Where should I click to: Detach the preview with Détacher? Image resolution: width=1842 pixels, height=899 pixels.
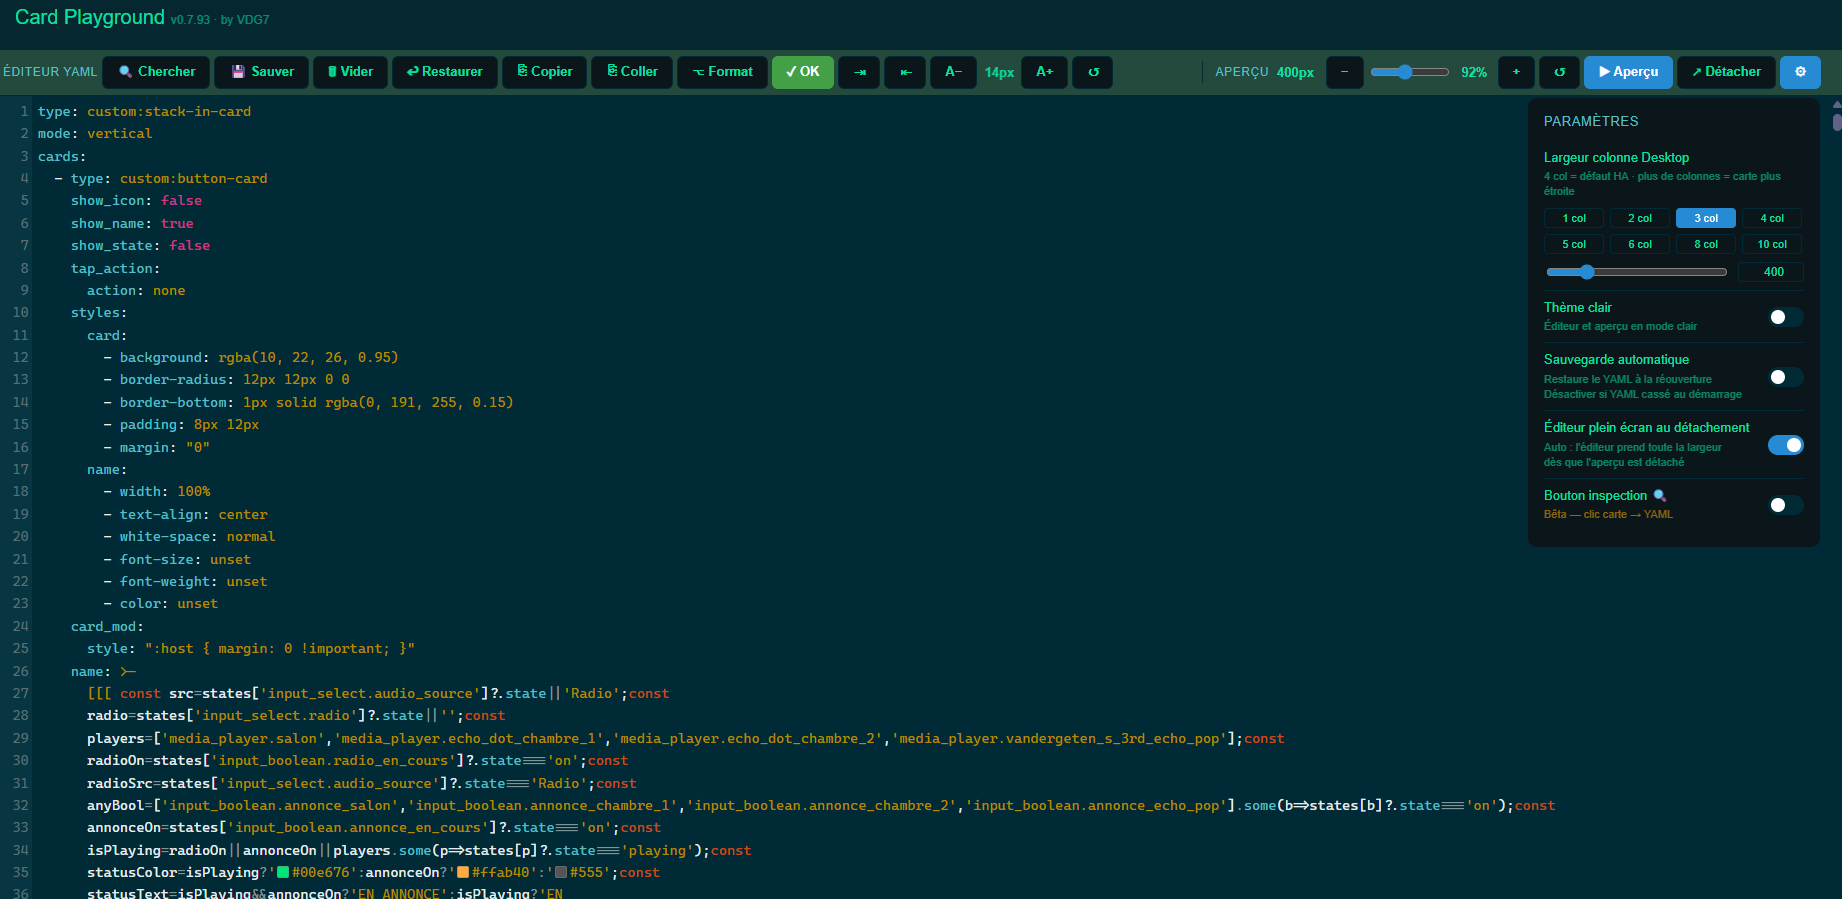[1726, 72]
